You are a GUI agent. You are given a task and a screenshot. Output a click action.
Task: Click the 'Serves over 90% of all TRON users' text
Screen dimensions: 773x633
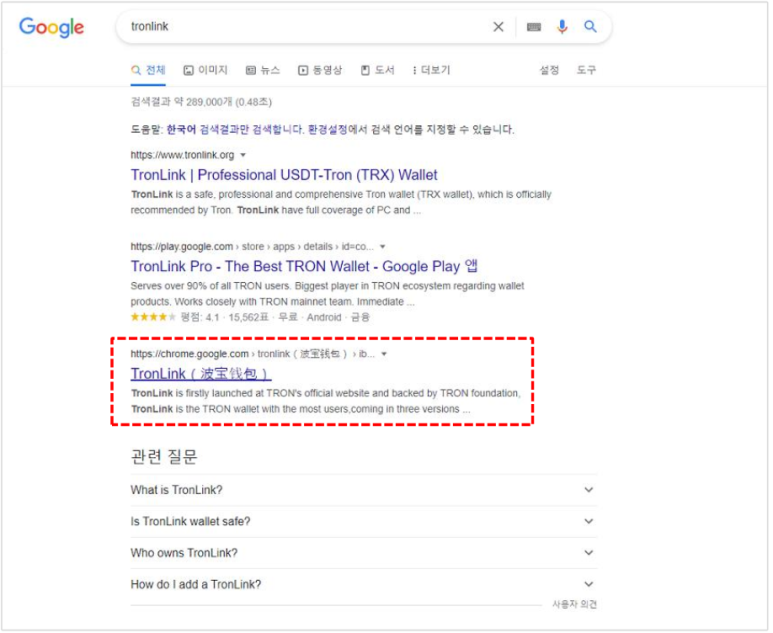click(211, 286)
